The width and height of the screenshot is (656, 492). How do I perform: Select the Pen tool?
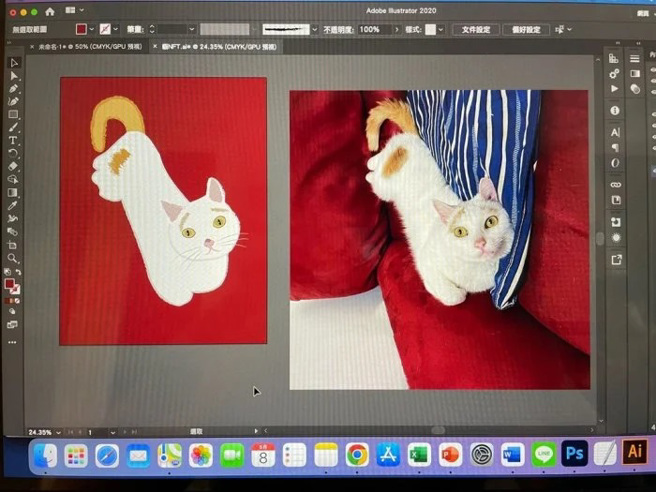tap(13, 89)
